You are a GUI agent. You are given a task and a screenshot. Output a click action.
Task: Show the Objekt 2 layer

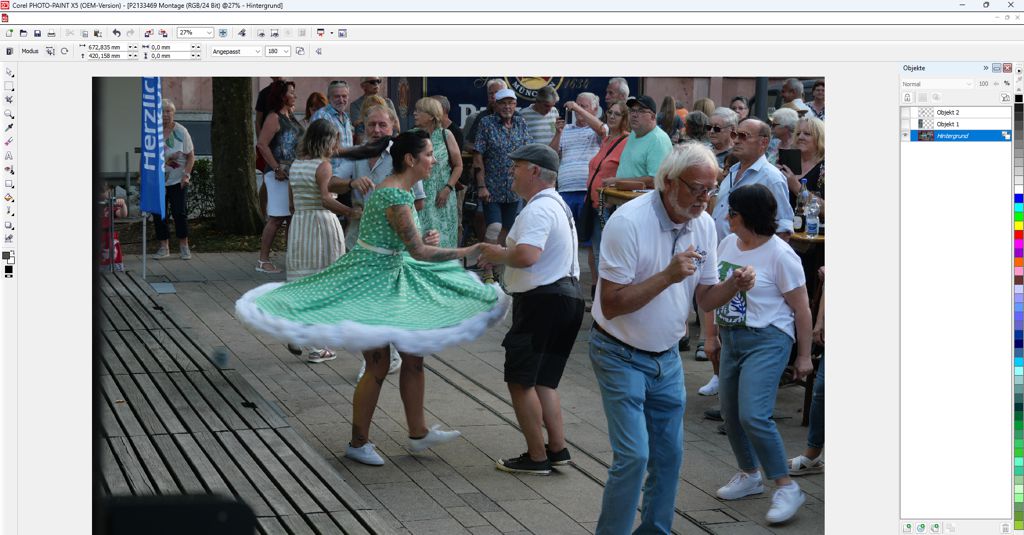click(906, 112)
